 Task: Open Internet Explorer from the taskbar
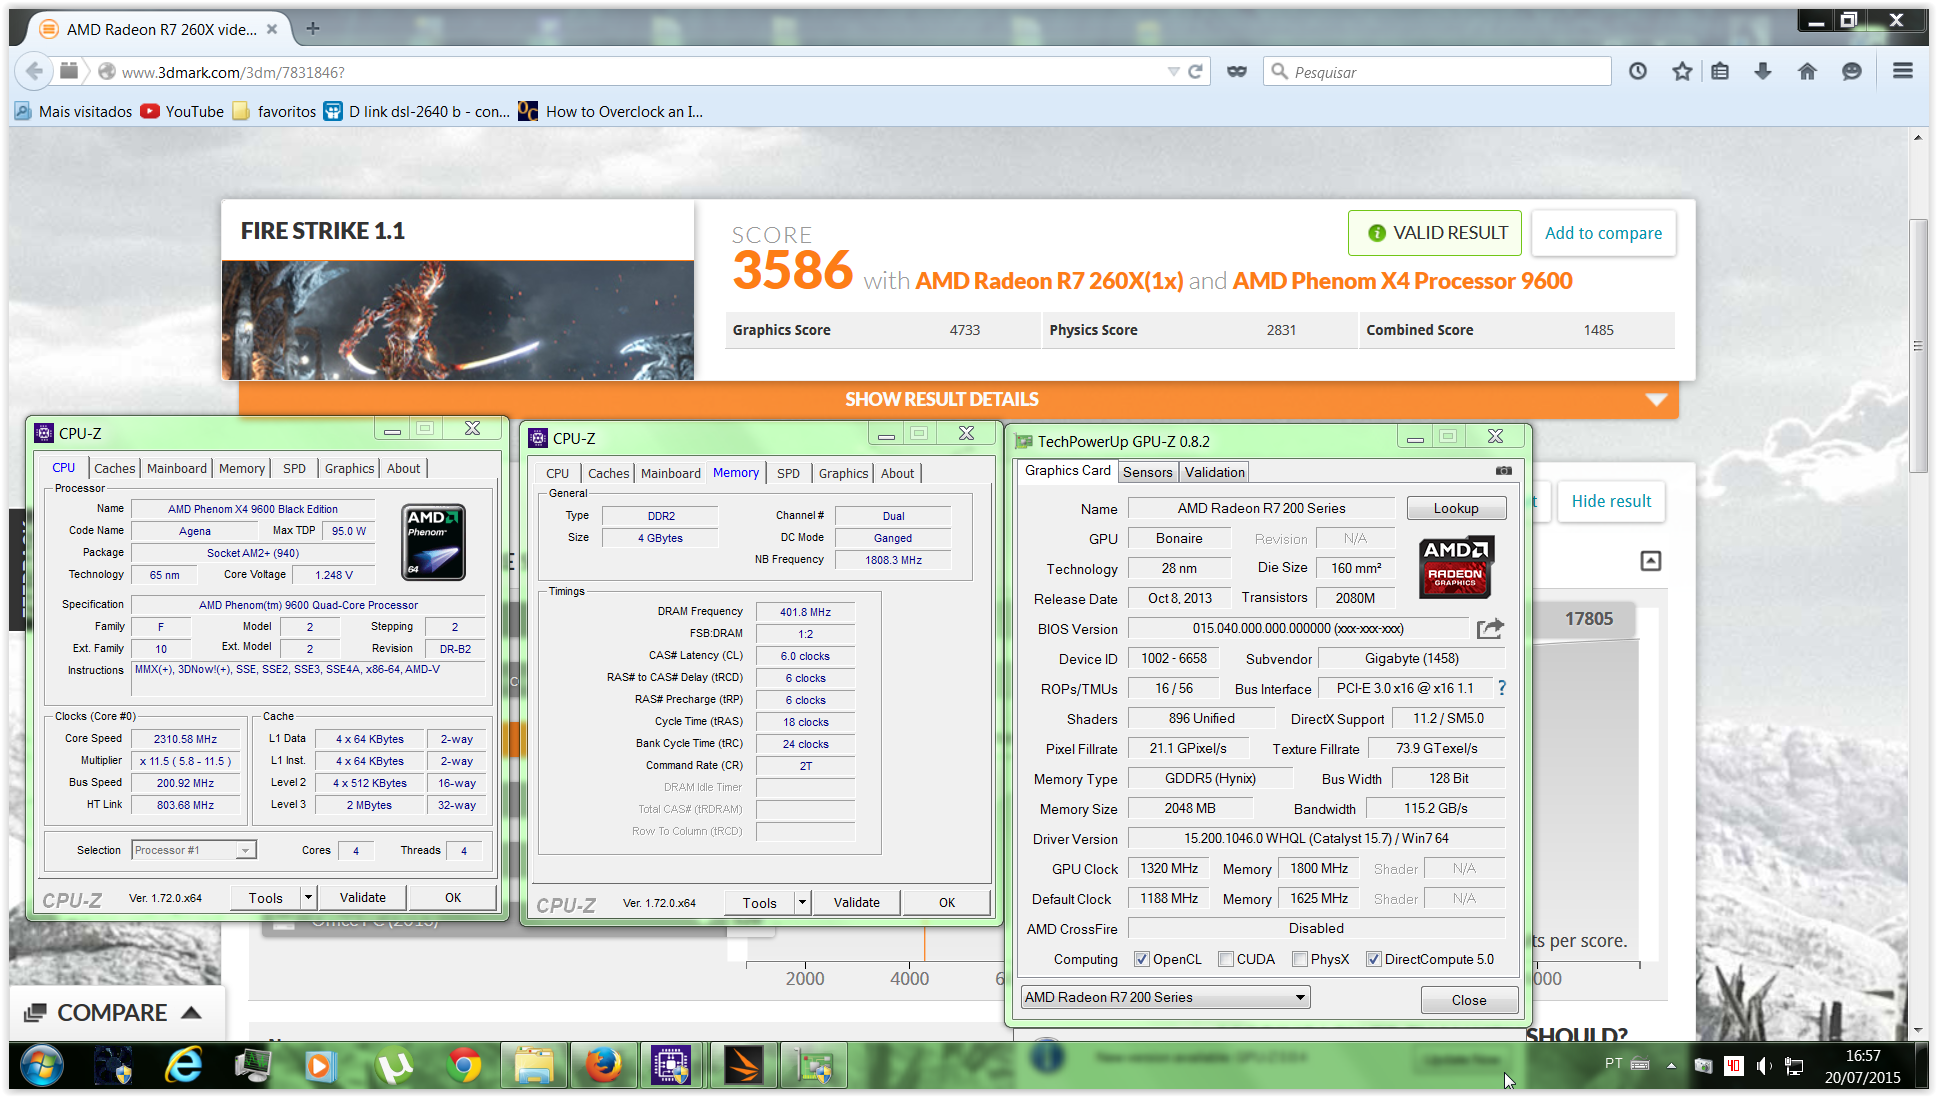[x=183, y=1066]
